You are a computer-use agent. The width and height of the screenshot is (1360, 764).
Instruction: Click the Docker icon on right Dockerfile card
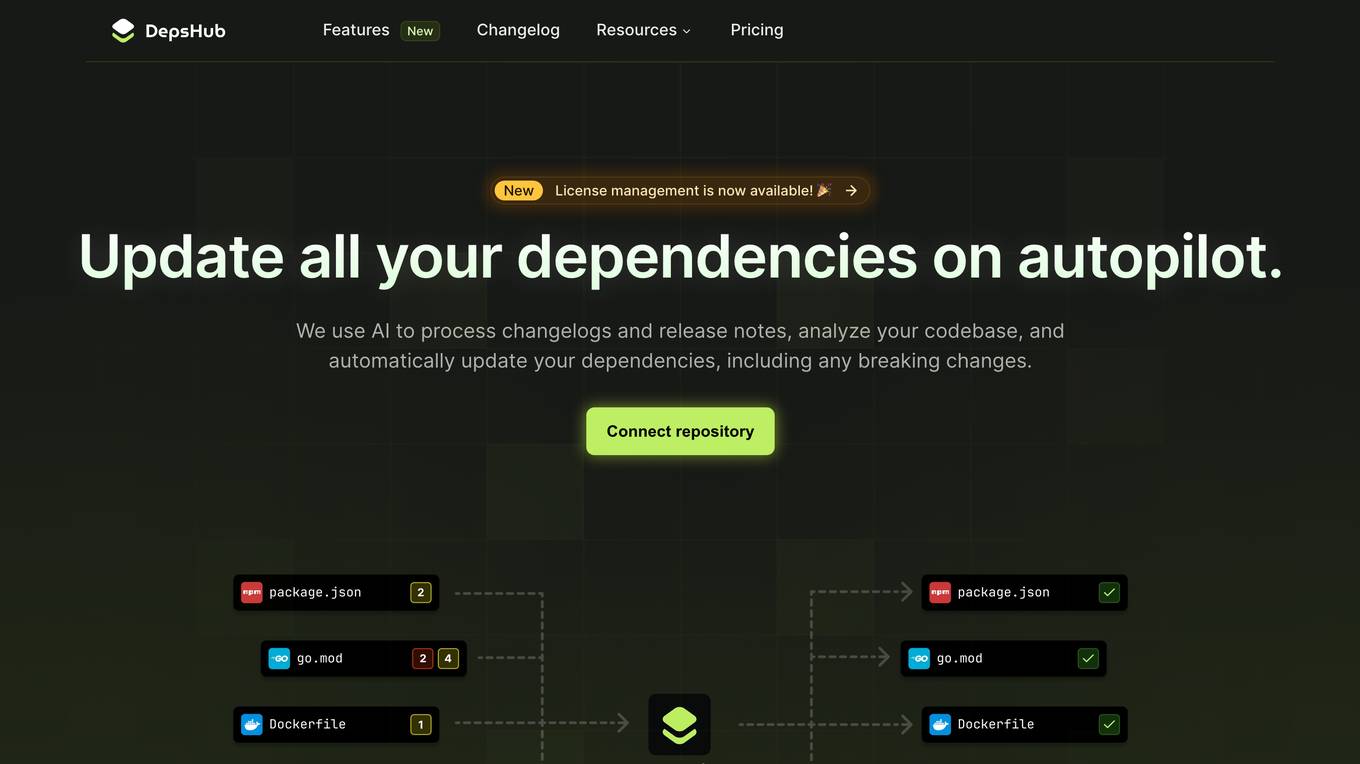pyautogui.click(x=940, y=724)
